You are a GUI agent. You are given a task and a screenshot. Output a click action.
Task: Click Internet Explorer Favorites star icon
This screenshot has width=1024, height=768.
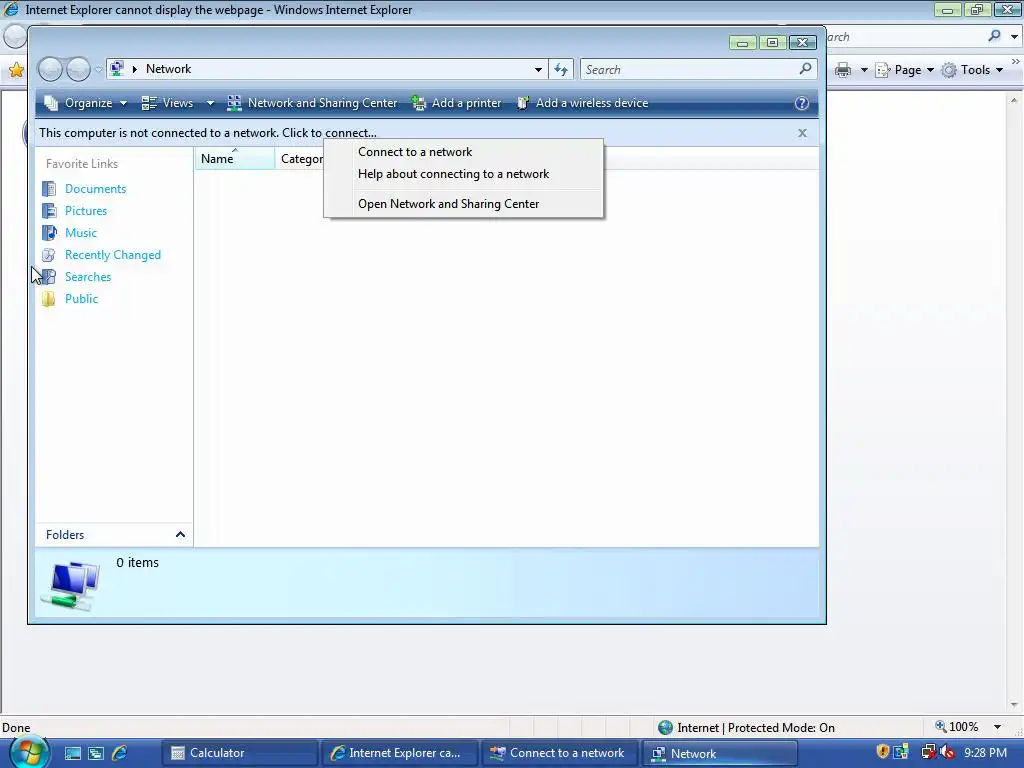click(x=16, y=70)
